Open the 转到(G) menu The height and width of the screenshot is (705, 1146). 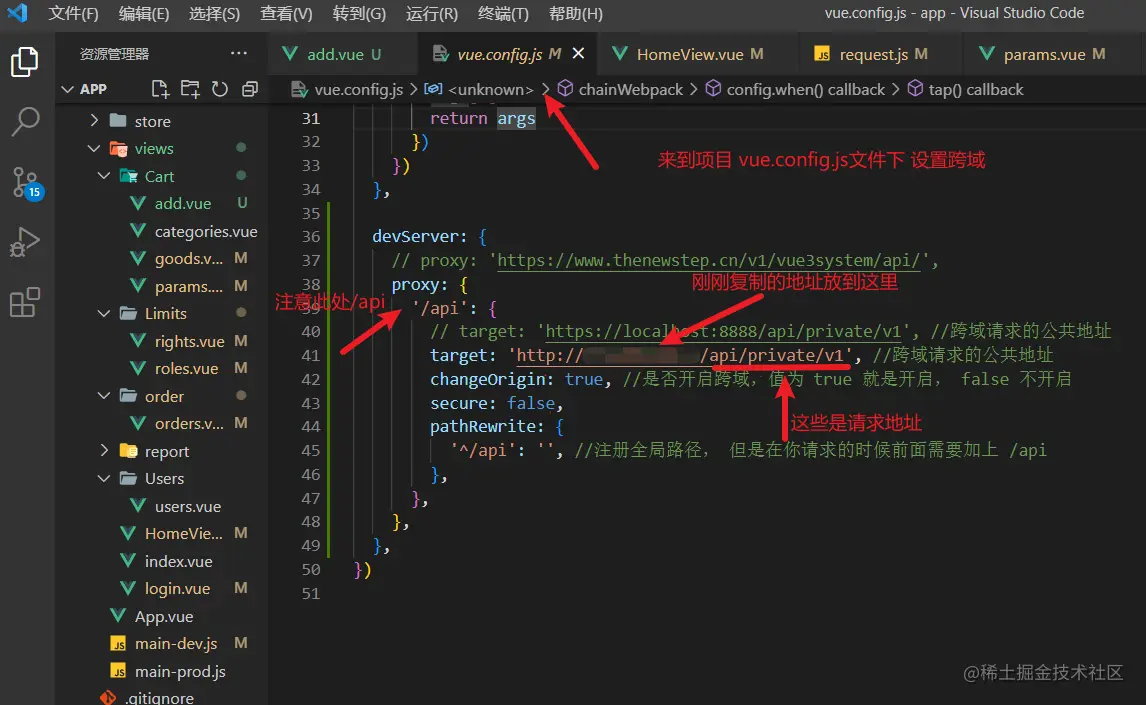[359, 14]
